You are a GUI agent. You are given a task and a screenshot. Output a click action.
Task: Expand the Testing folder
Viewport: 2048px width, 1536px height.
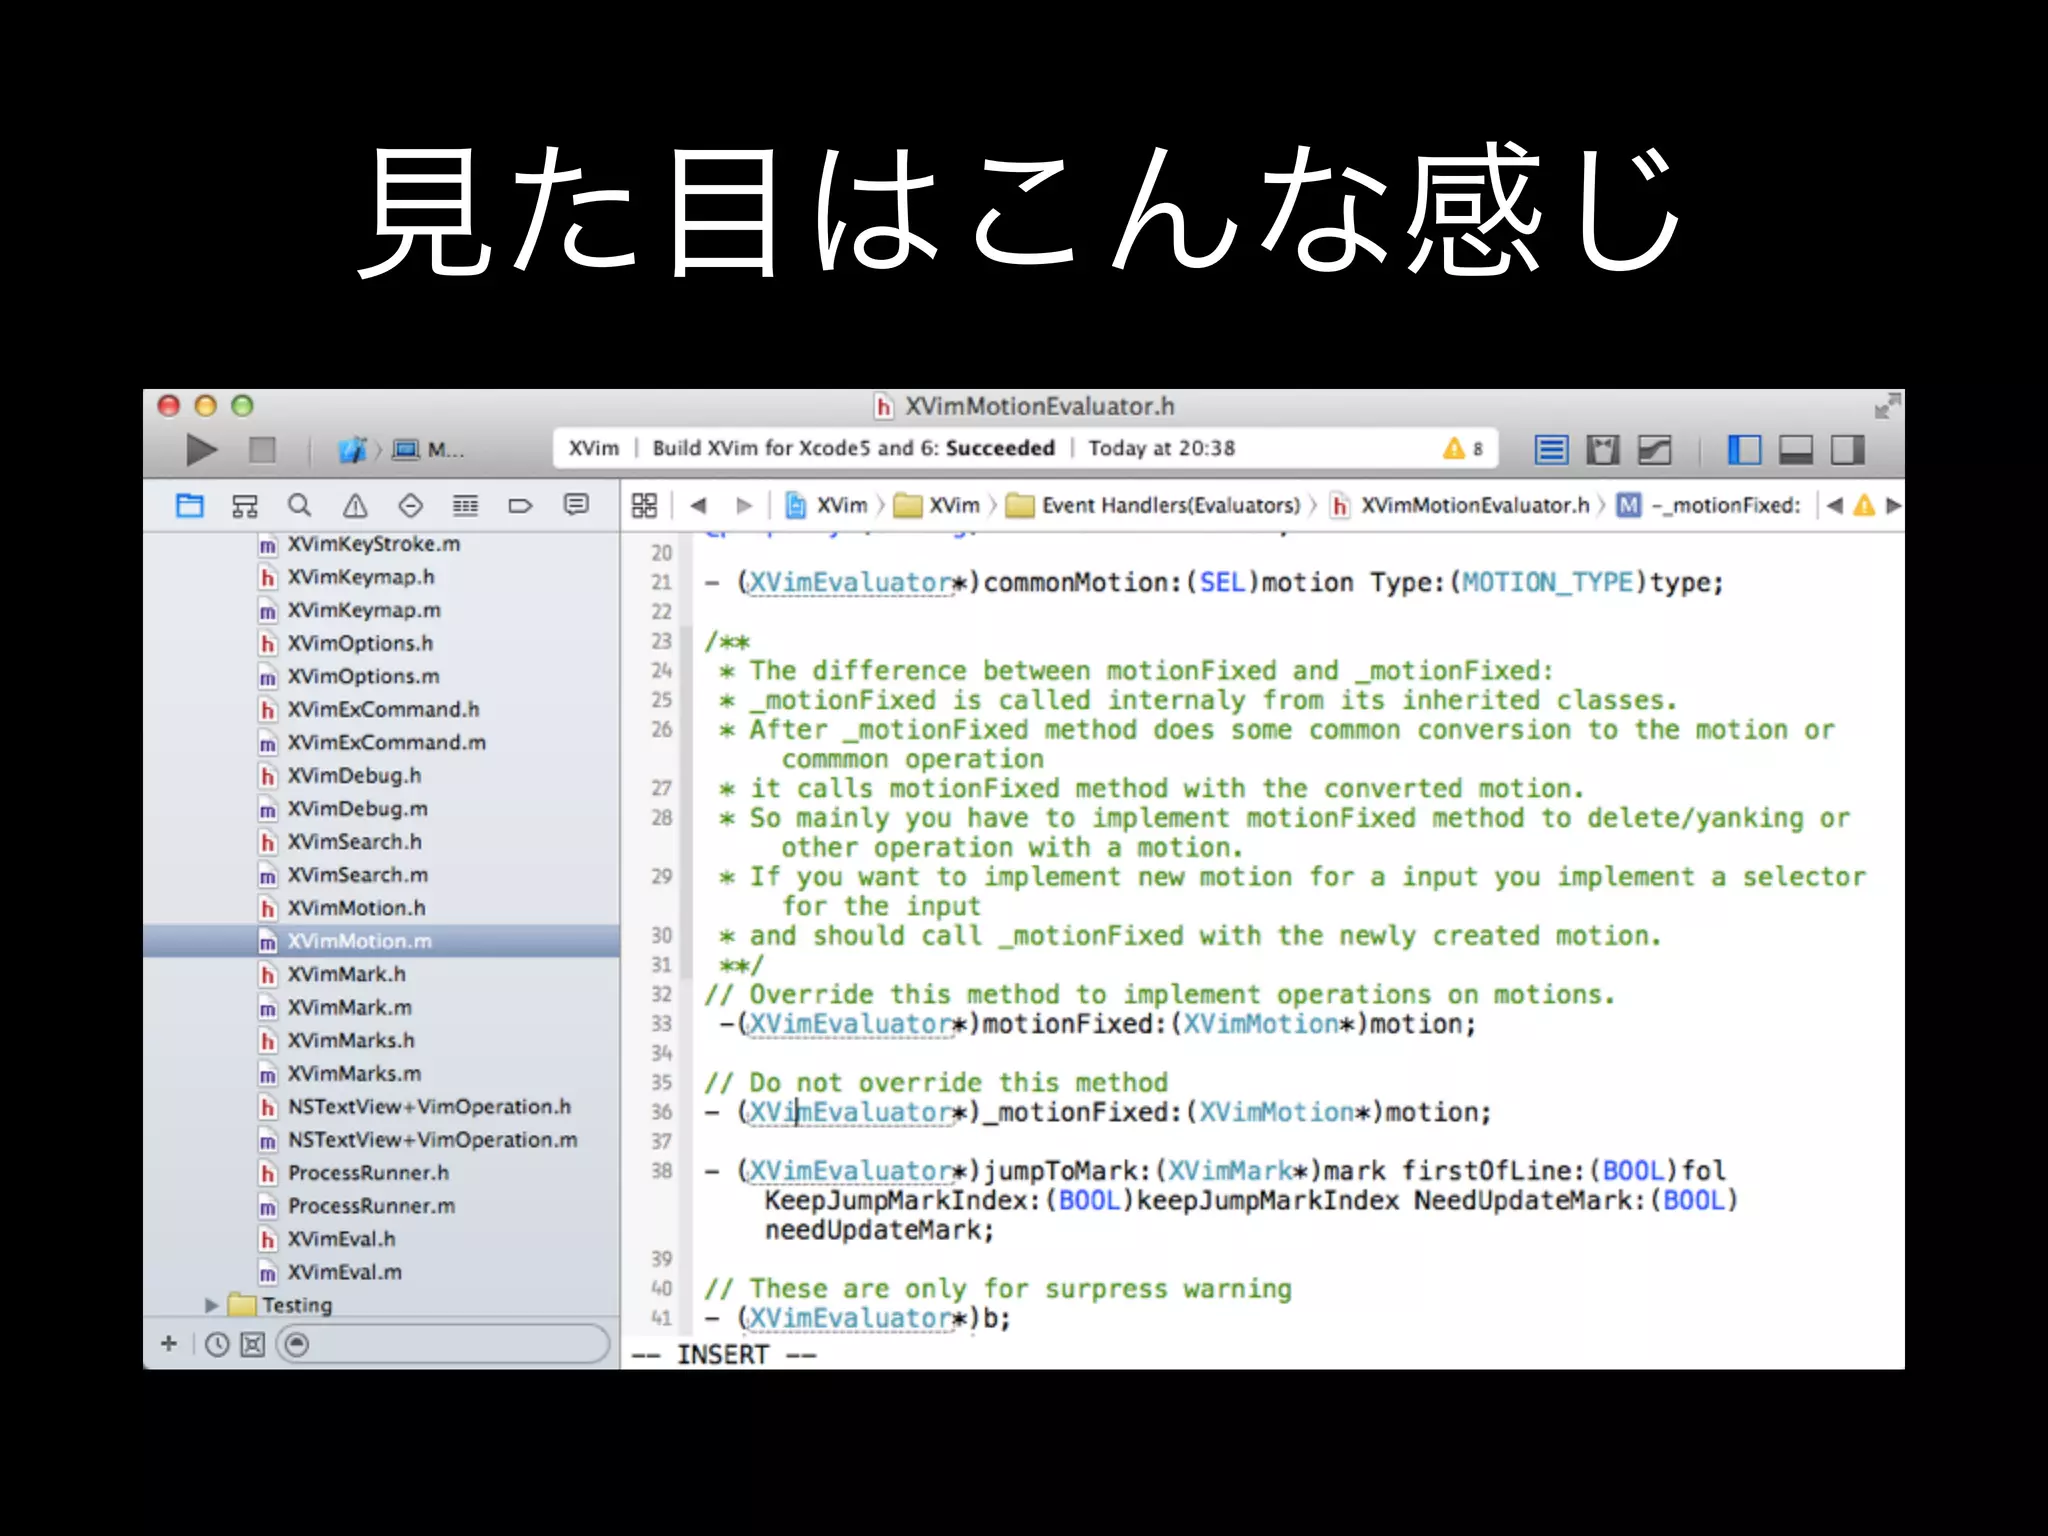pyautogui.click(x=211, y=1305)
